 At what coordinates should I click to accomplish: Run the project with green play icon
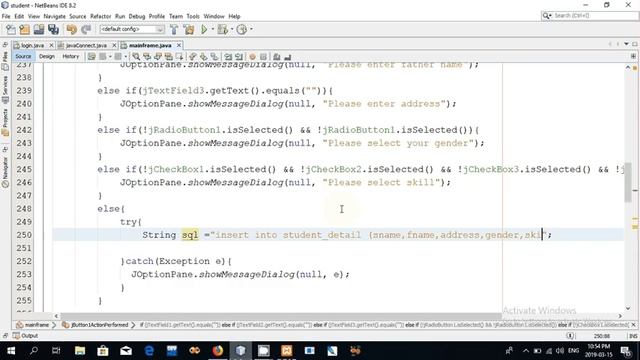(204, 29)
